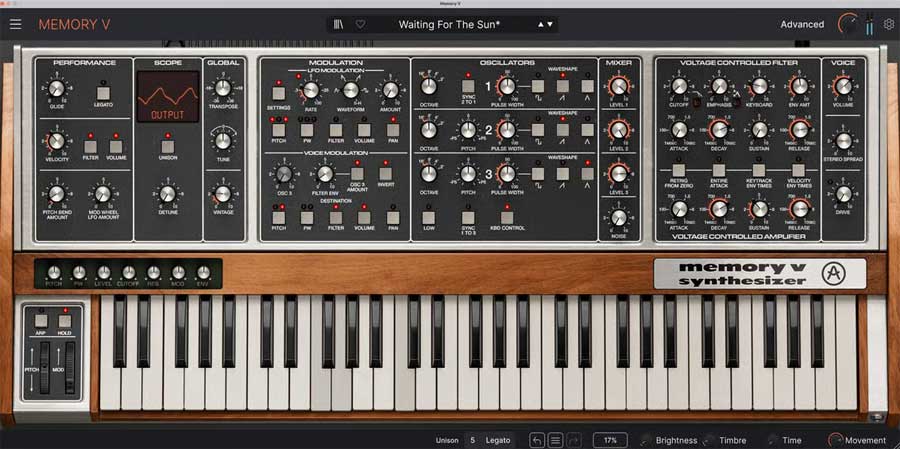Open the Legato mode selector in bottom bar
900x449 pixels.
(498, 440)
